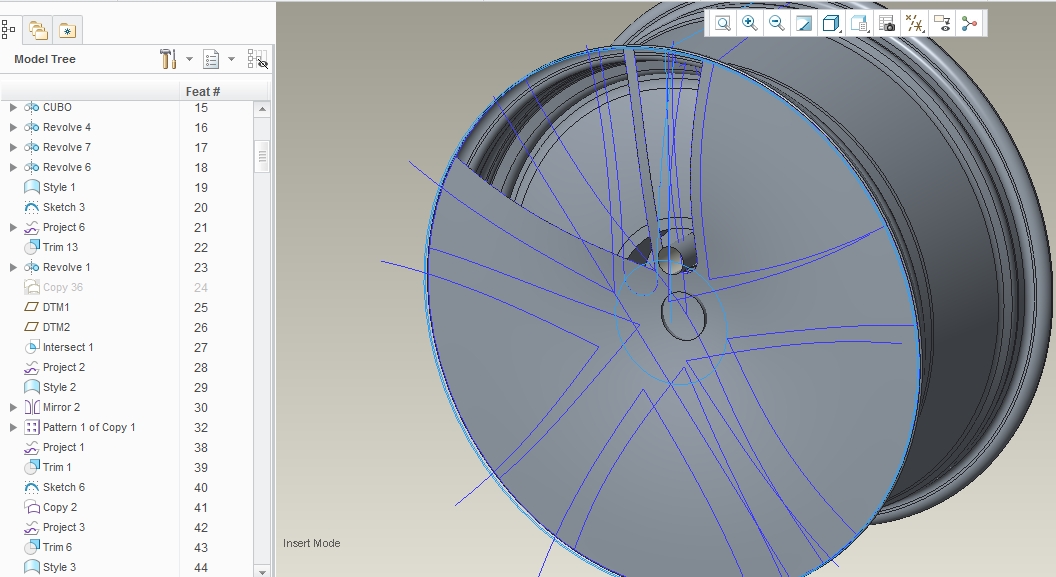Select the Sketch 3 feature icon

click(32, 207)
